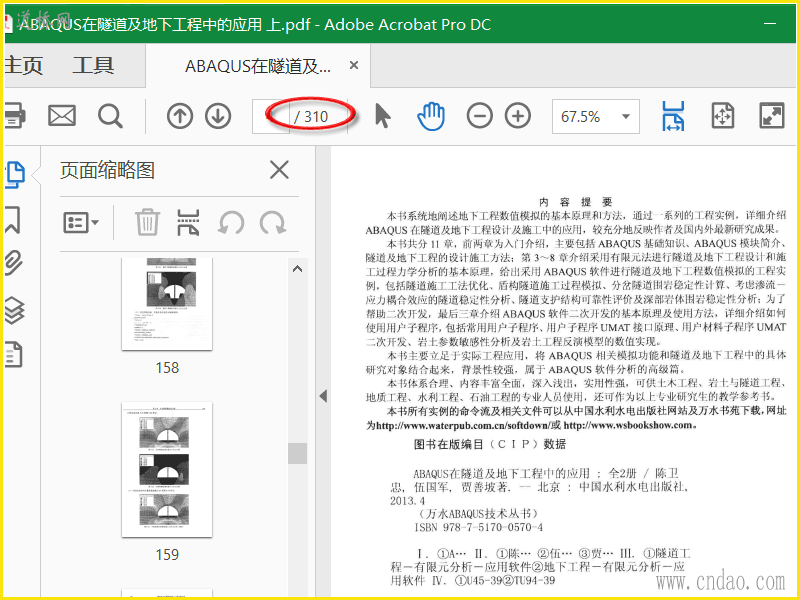Image resolution: width=800 pixels, height=600 pixels.
Task: Click the page label 159
Action: pos(167,555)
